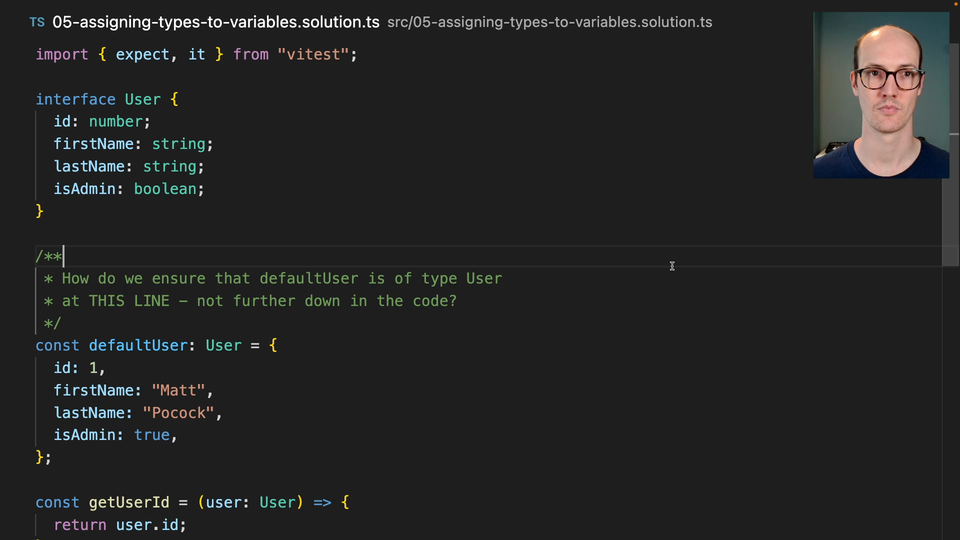Click the boolean type of isAdmin
Screen dimensions: 960x540
coord(166,188)
